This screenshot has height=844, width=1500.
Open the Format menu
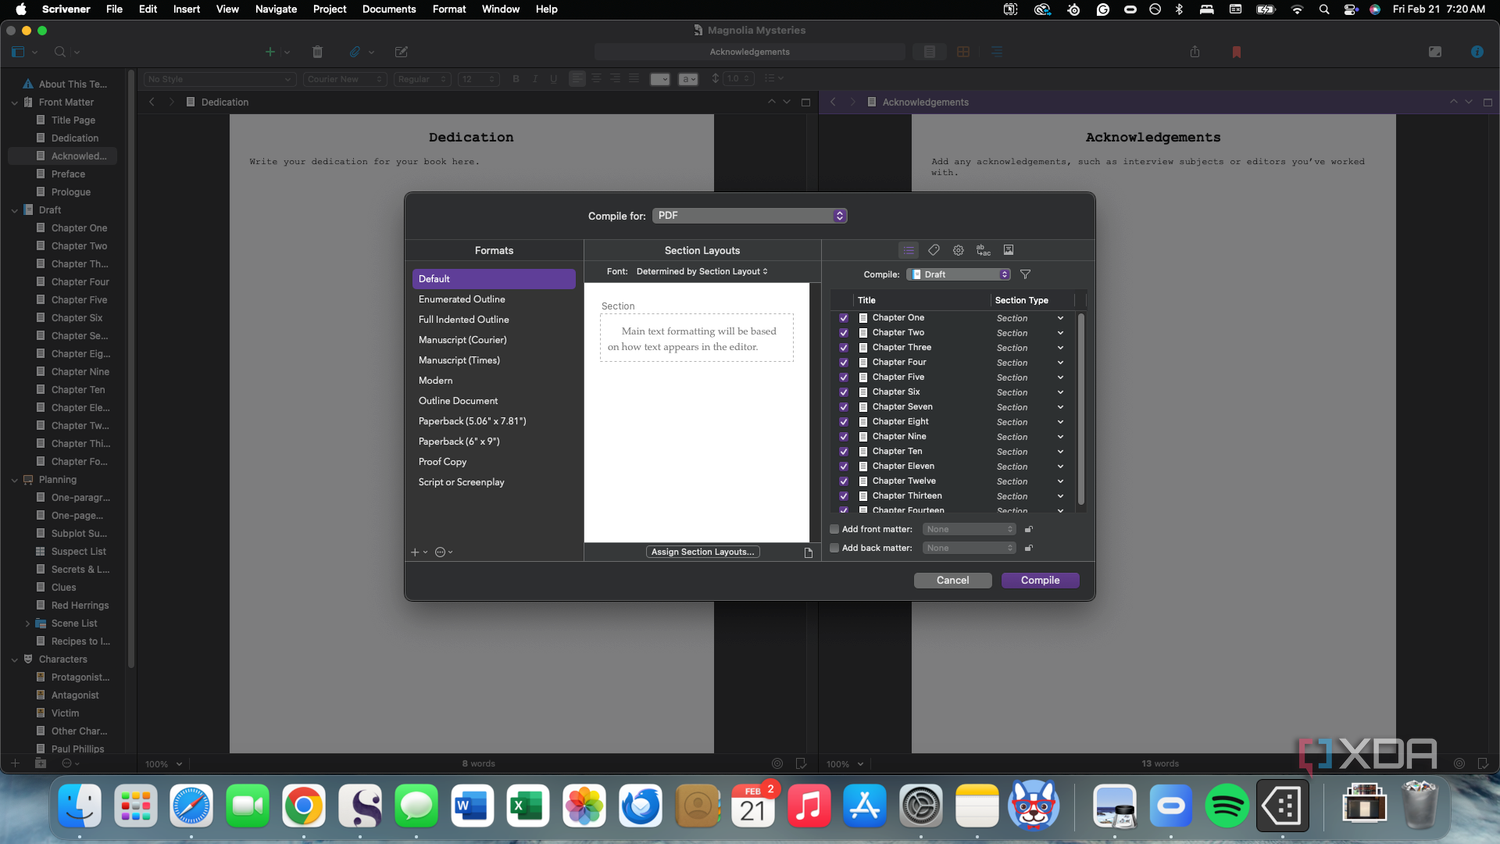coord(449,9)
